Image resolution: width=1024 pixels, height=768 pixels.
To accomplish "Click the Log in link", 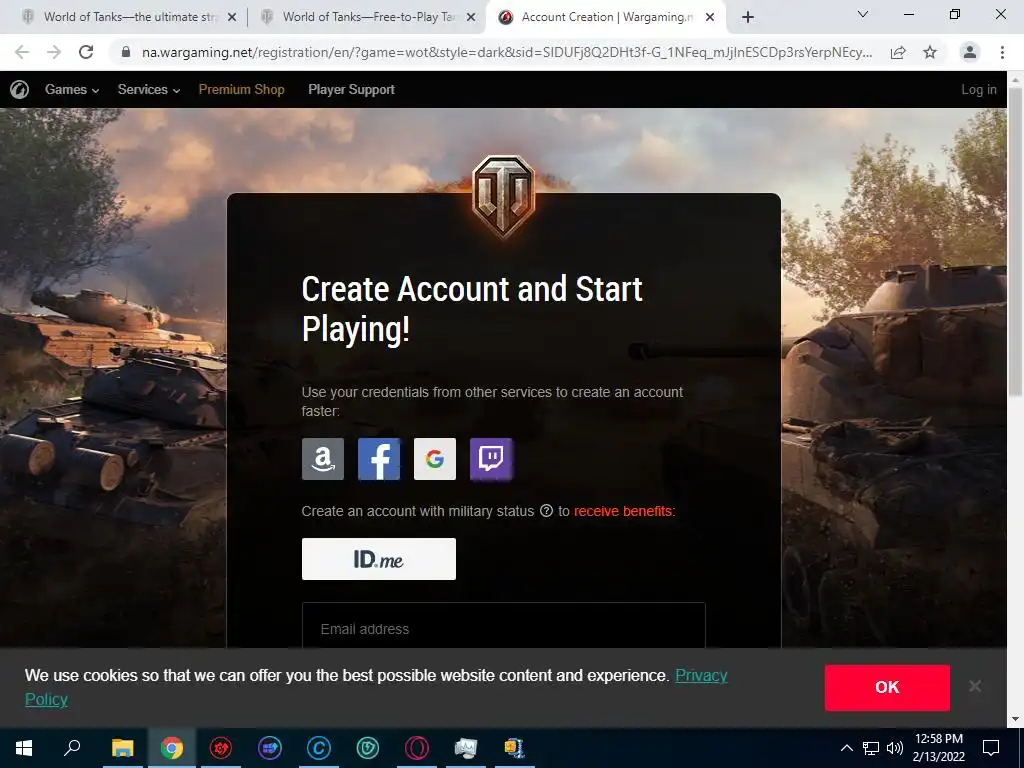I will pos(979,89).
